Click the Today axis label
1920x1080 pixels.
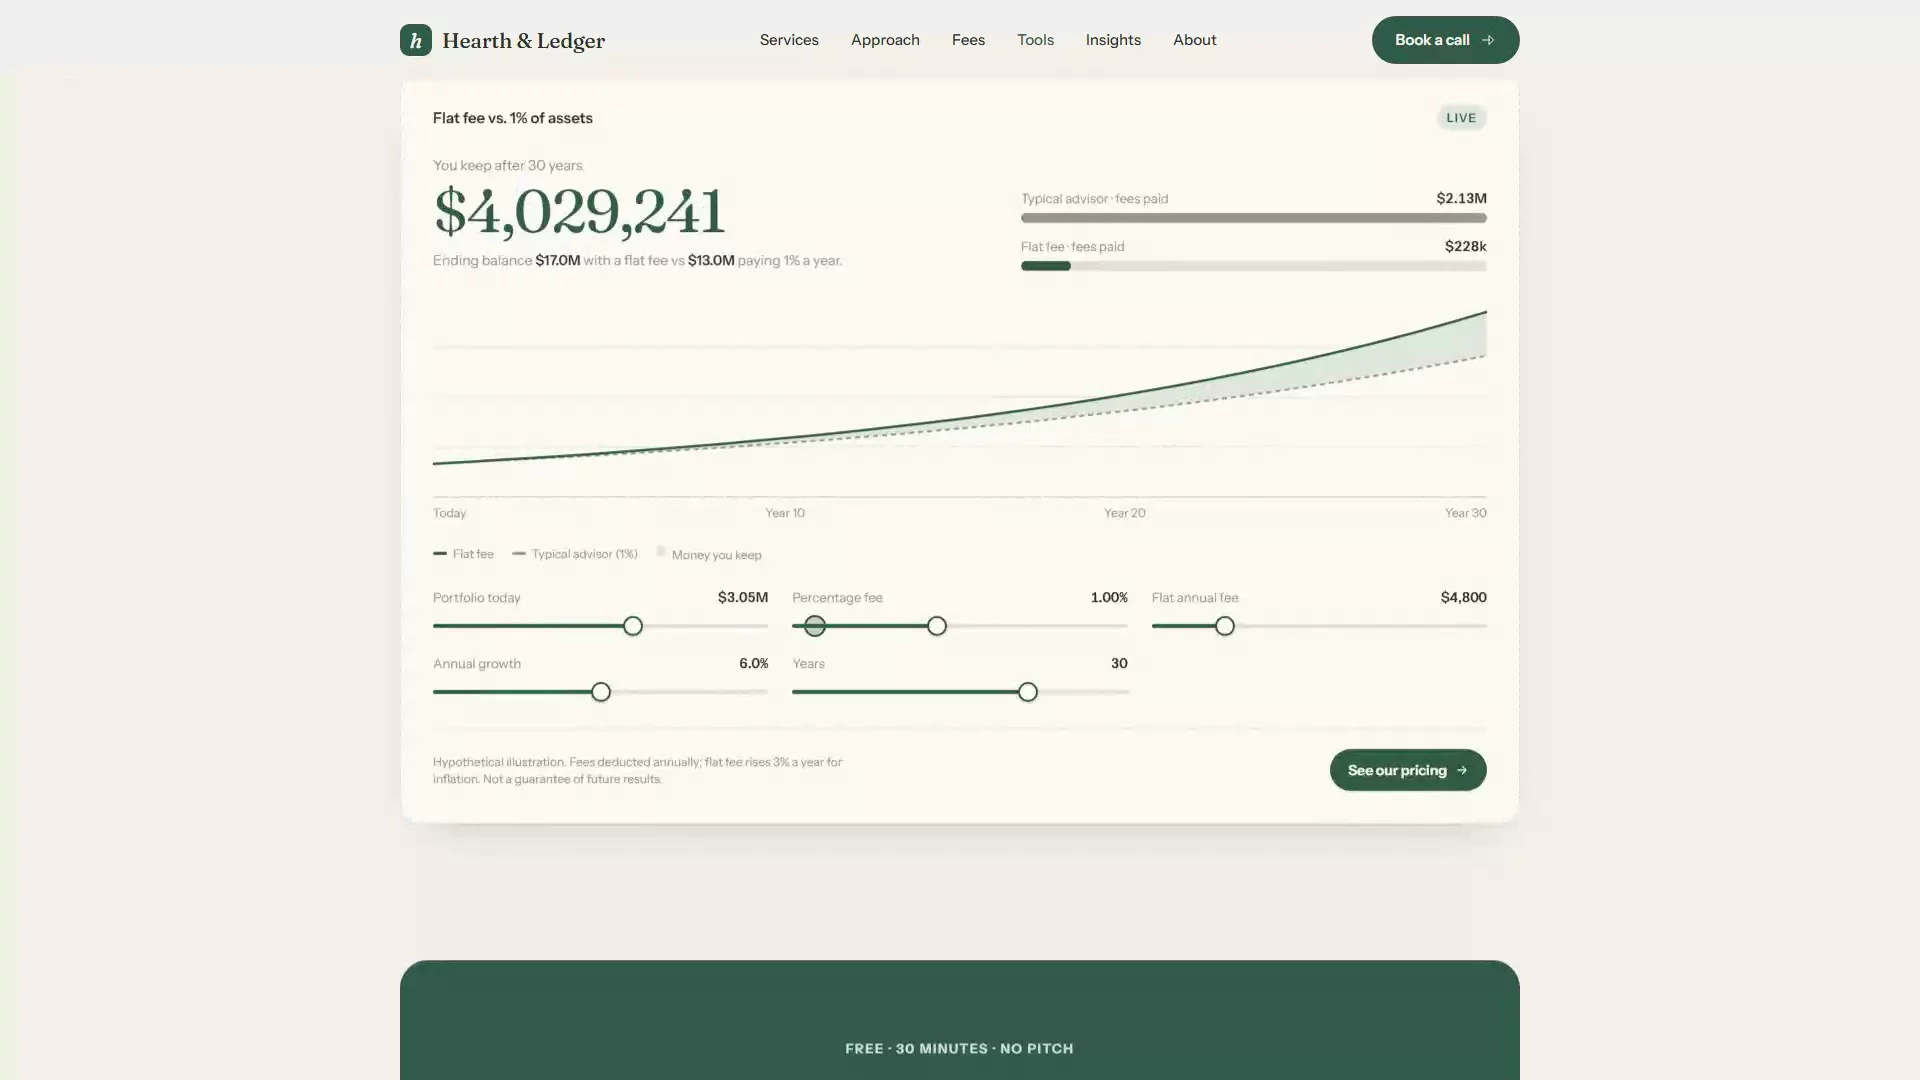(449, 513)
